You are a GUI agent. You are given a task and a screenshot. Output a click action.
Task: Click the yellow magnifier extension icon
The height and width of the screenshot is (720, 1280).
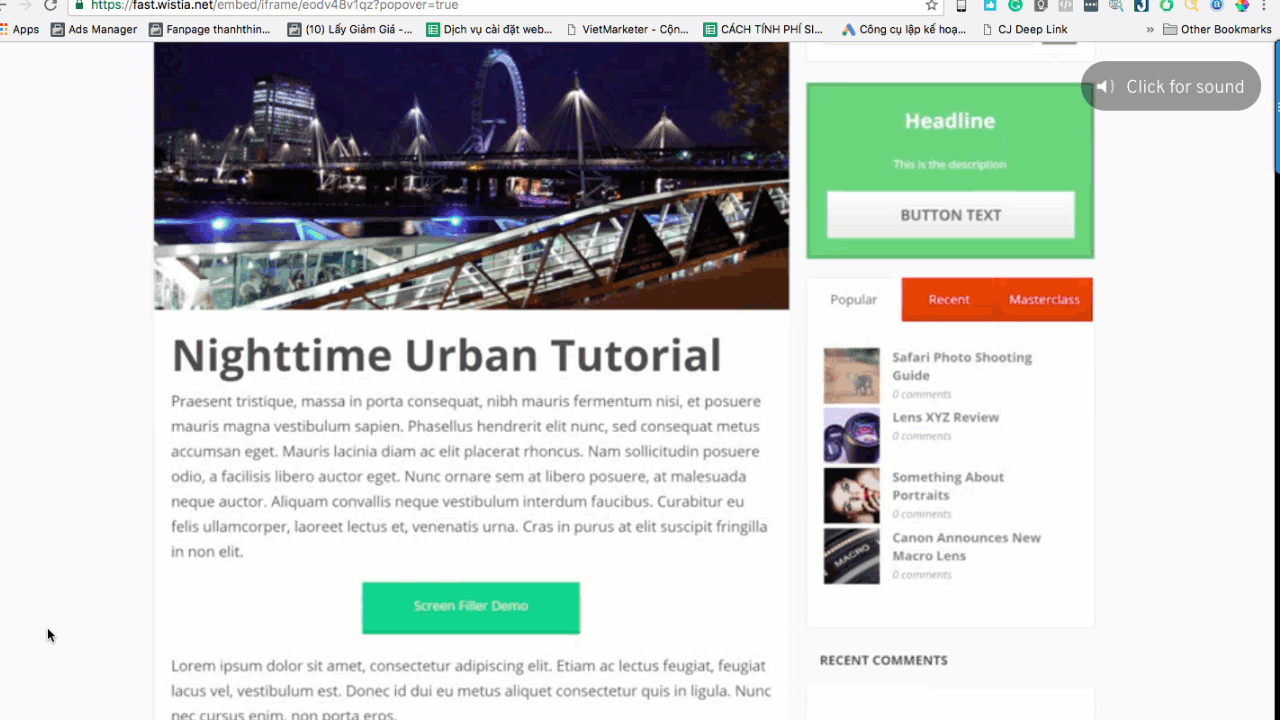pyautogui.click(x=1192, y=5)
